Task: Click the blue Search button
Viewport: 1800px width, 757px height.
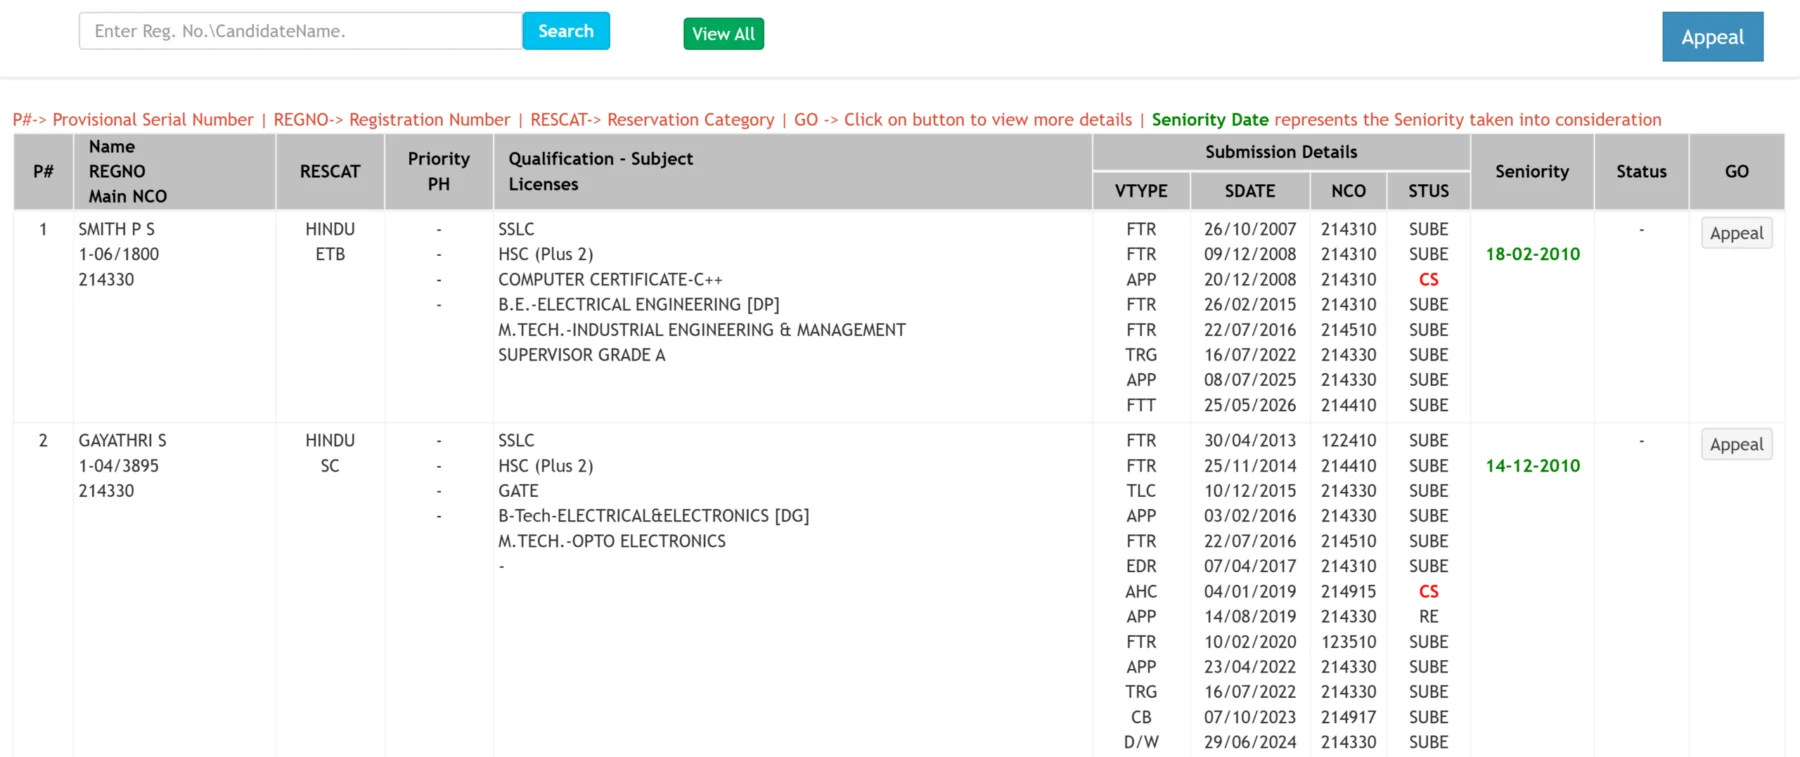Action: (x=566, y=31)
